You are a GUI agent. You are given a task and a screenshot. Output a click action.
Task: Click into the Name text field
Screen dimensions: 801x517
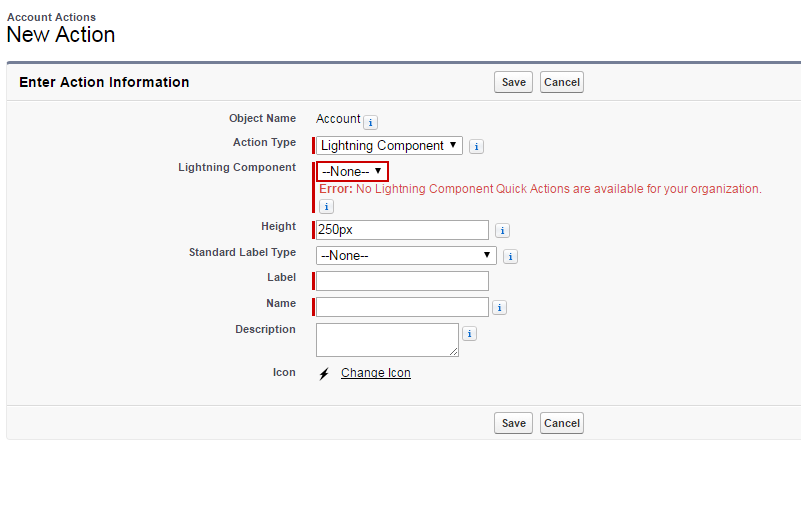[x=402, y=307]
